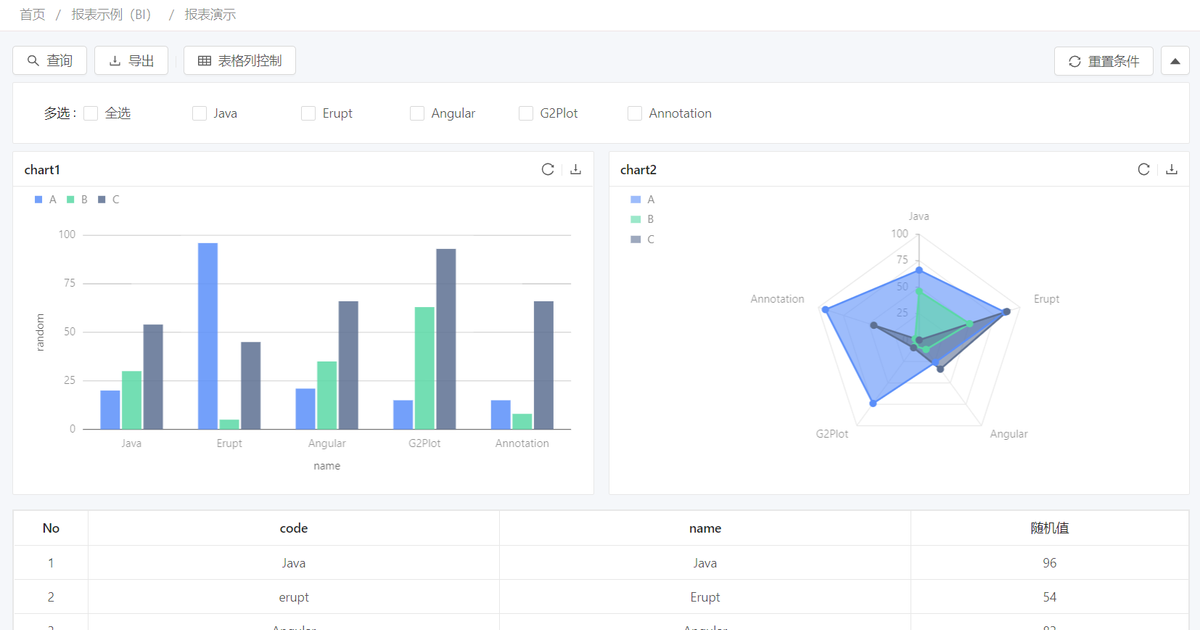
Task: Toggle series B in chart1 legend
Action: 77,200
